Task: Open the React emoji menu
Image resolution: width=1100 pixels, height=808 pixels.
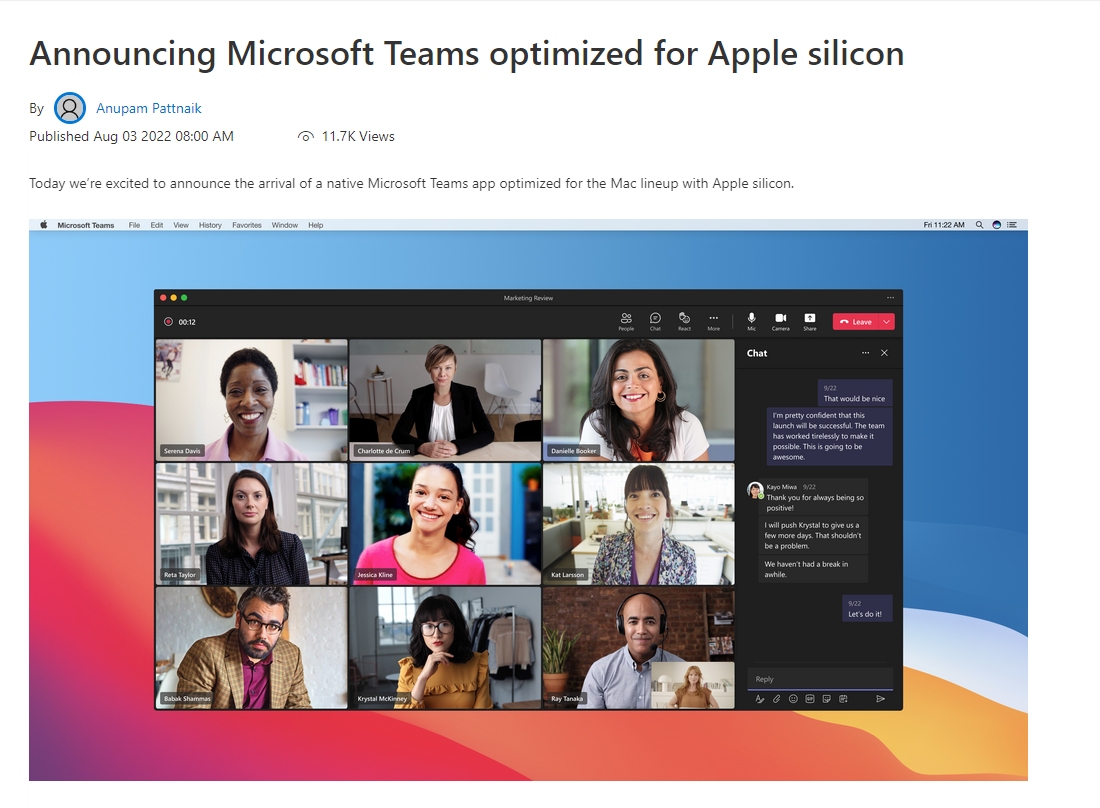Action: [685, 321]
